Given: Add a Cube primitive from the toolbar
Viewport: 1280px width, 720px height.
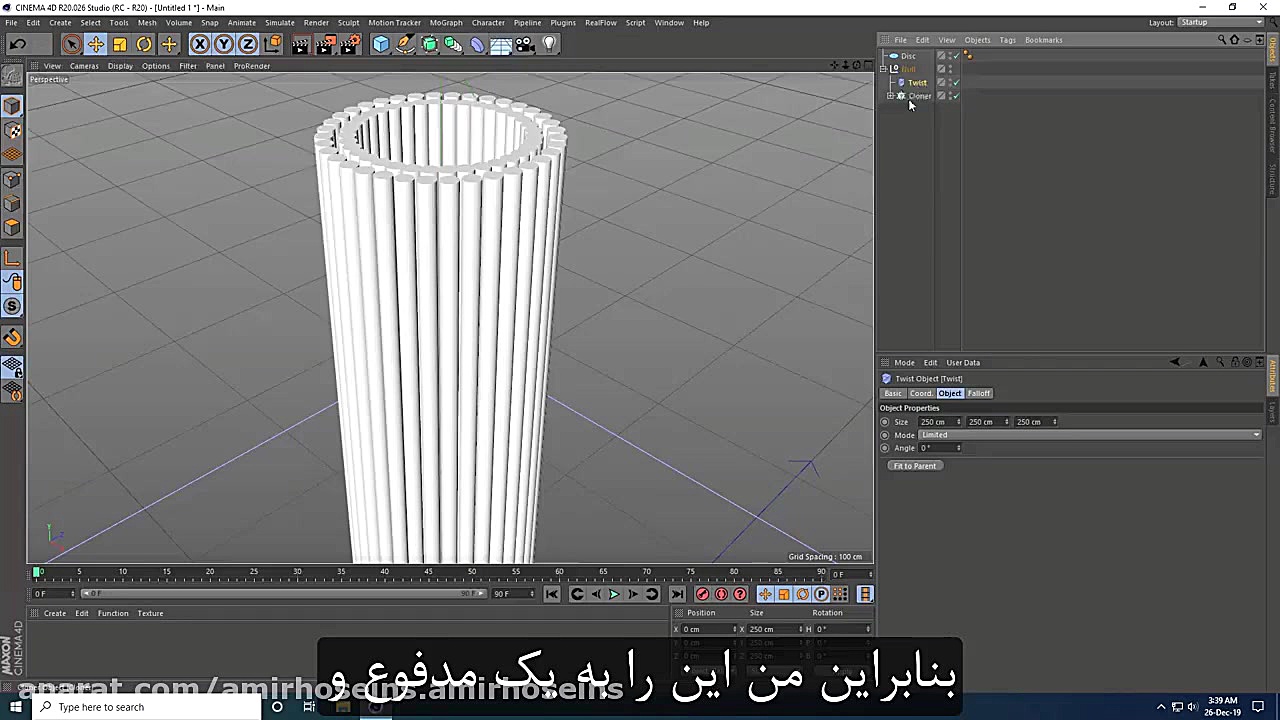Looking at the screenshot, I should tap(380, 43).
